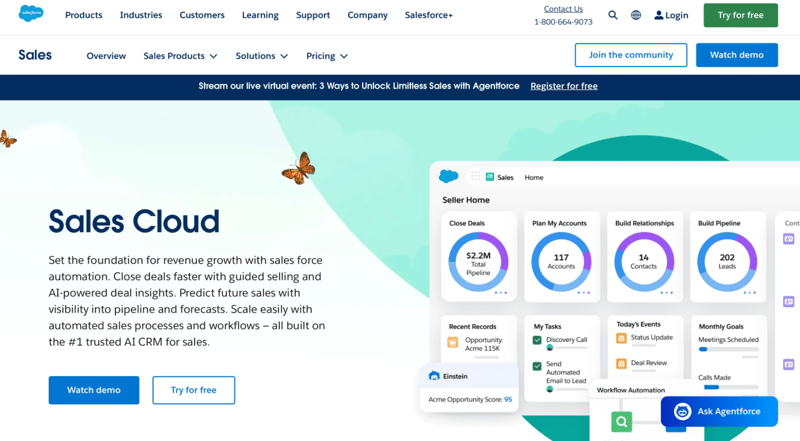Click the Sales section heading link
The width and height of the screenshot is (800, 441).
click(35, 55)
